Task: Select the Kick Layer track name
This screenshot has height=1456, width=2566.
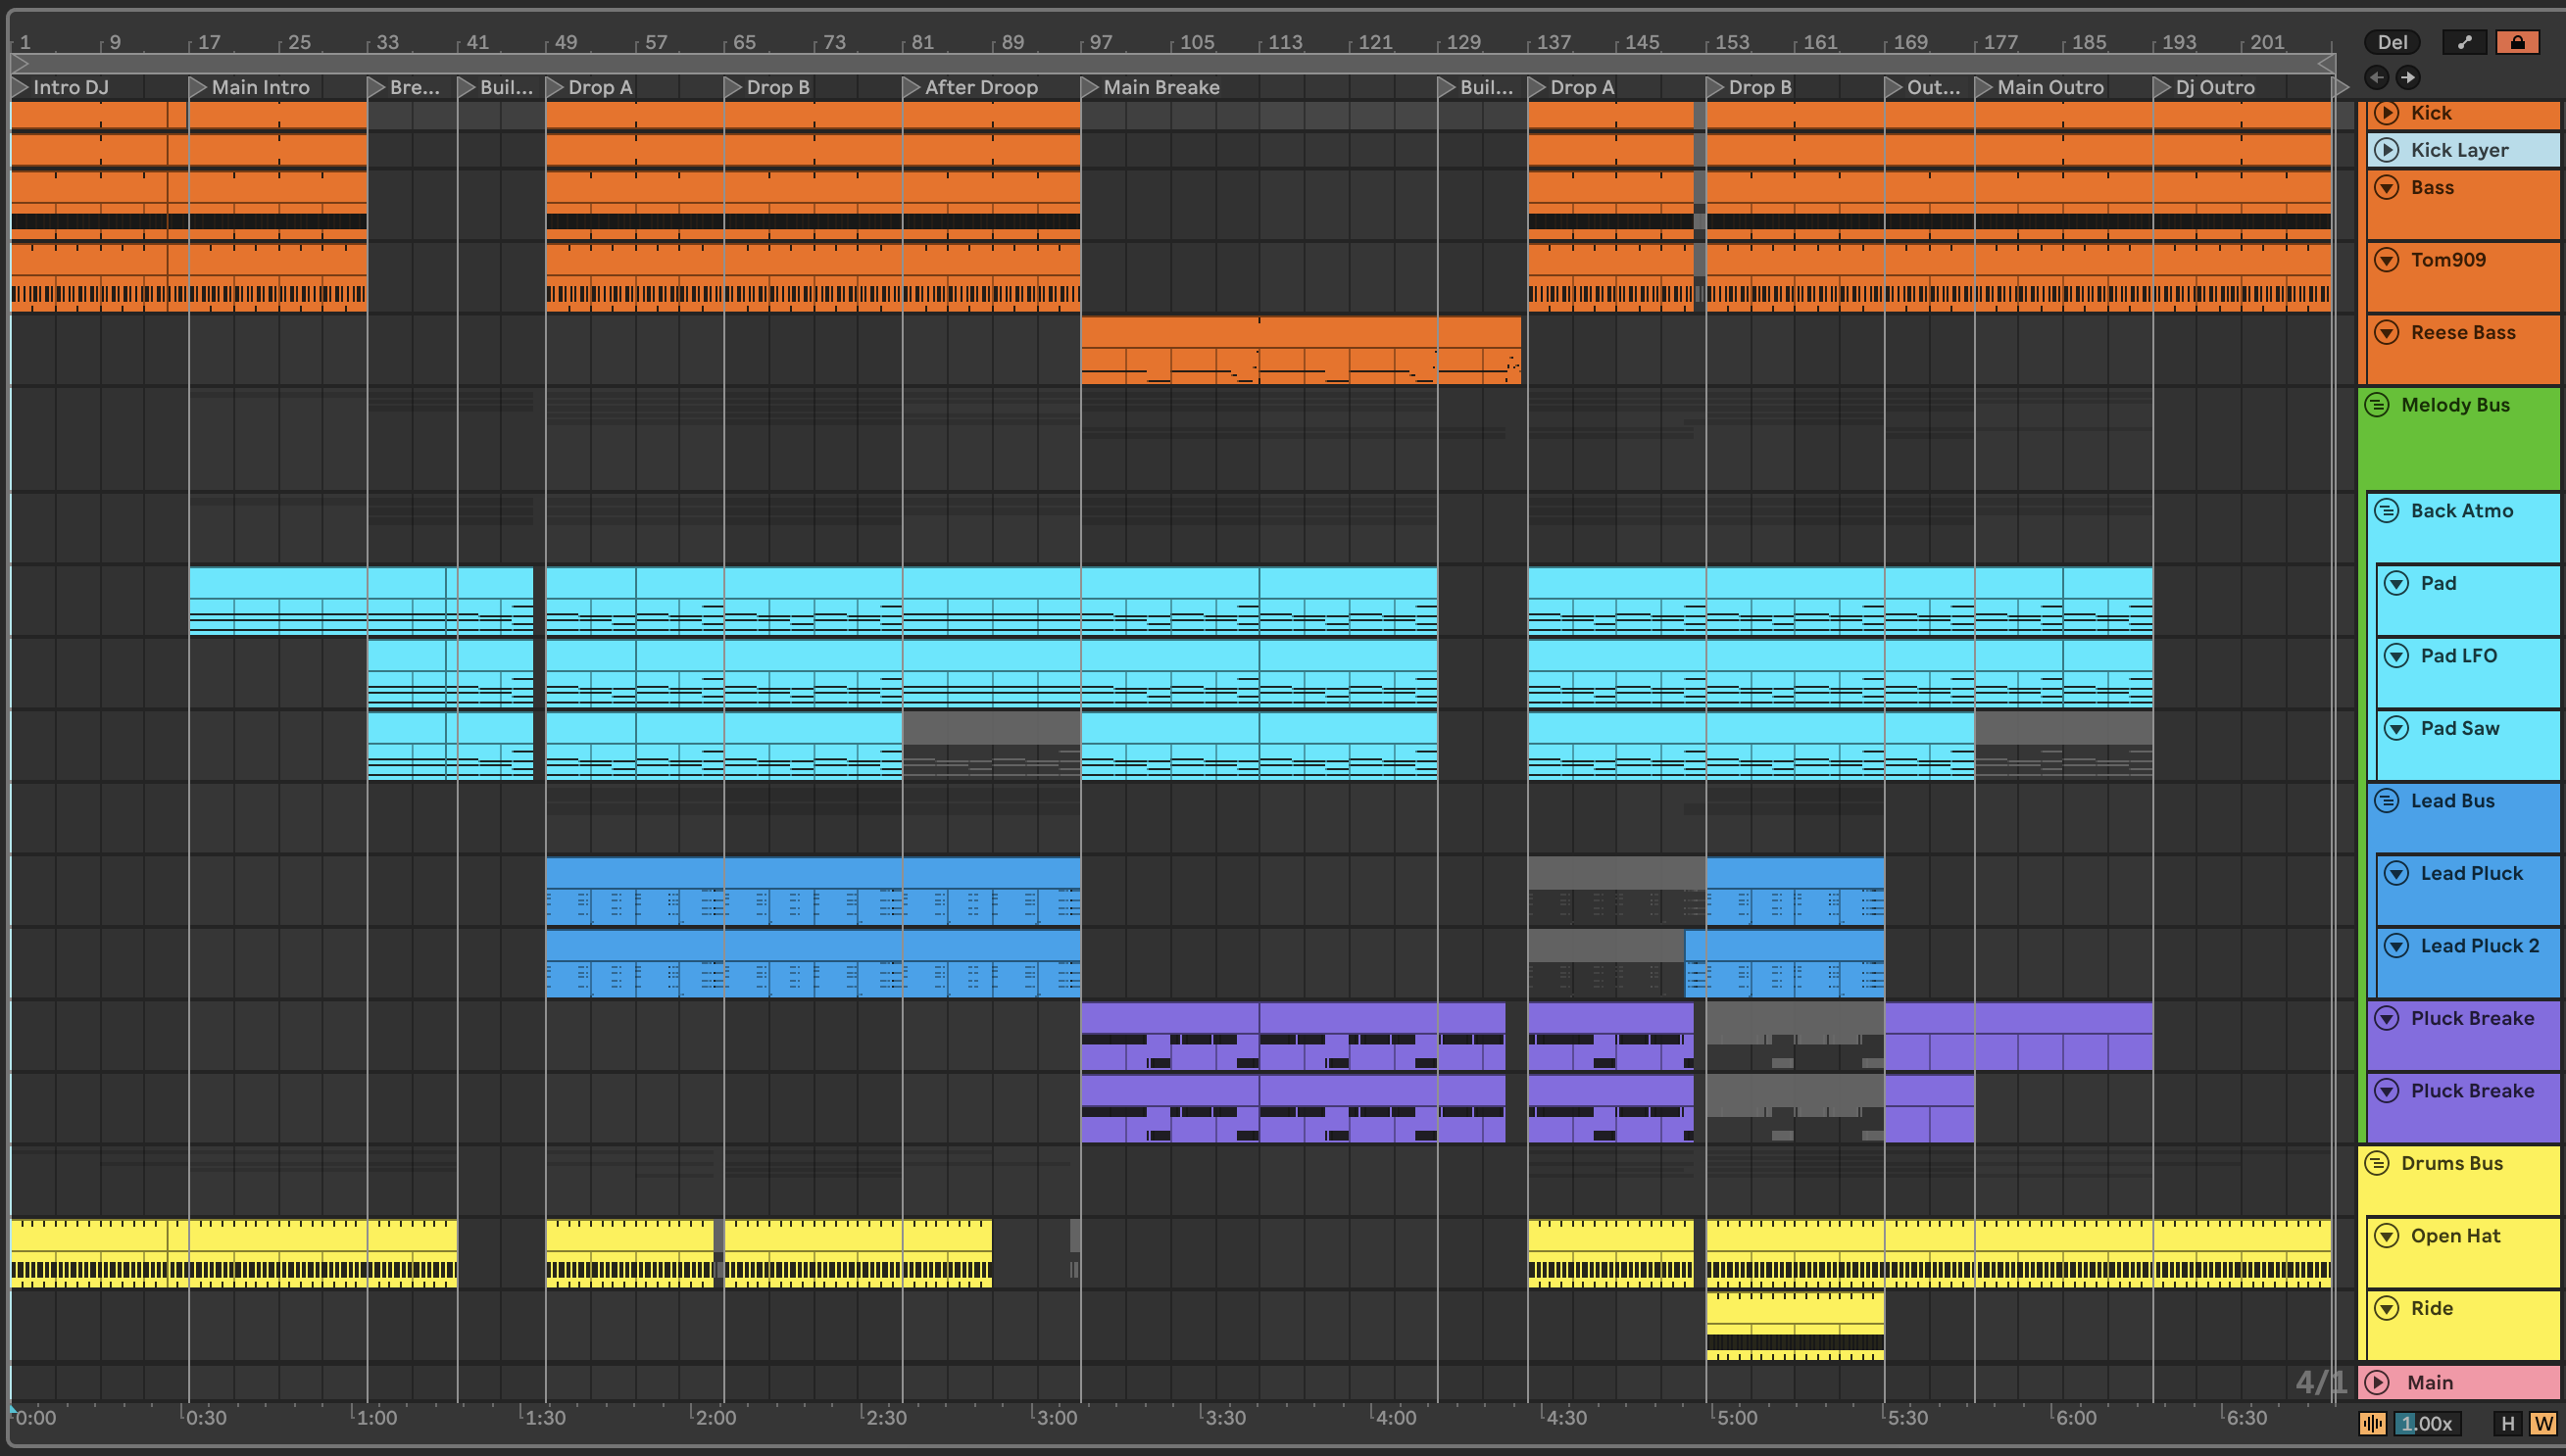Action: coord(2459,150)
